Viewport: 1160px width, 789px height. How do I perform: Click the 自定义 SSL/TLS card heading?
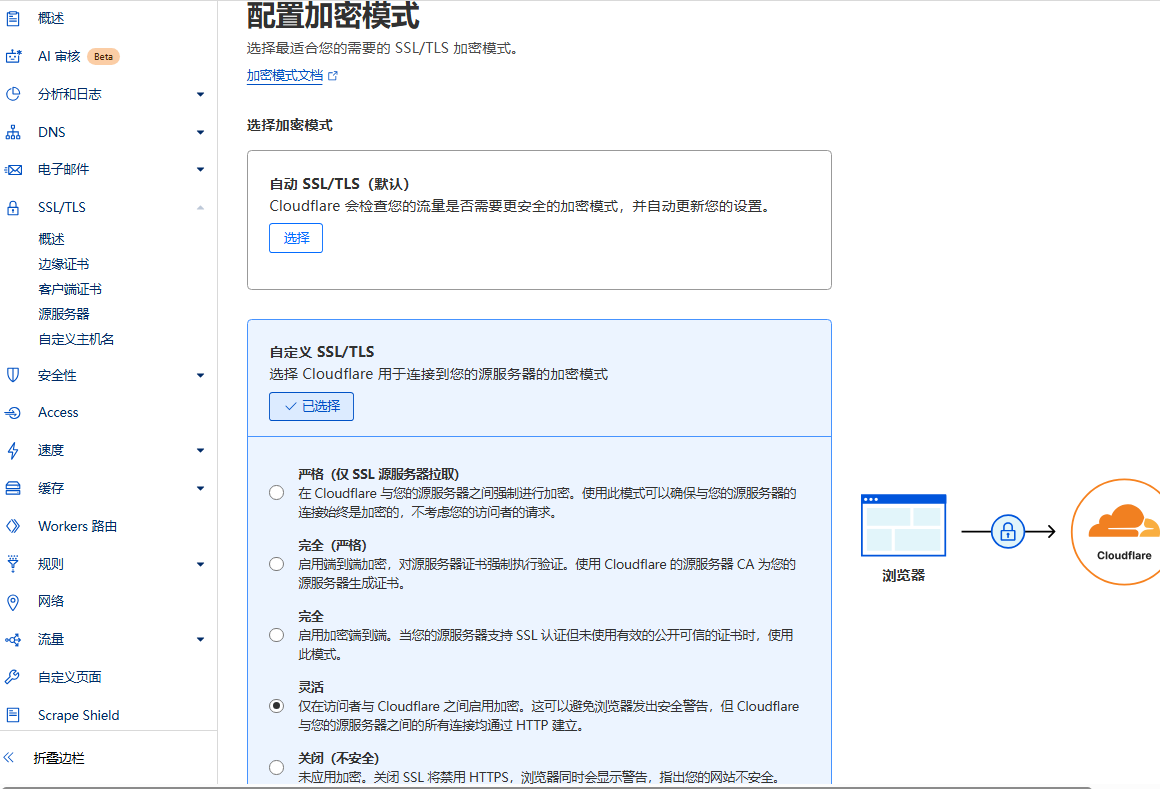pos(322,352)
